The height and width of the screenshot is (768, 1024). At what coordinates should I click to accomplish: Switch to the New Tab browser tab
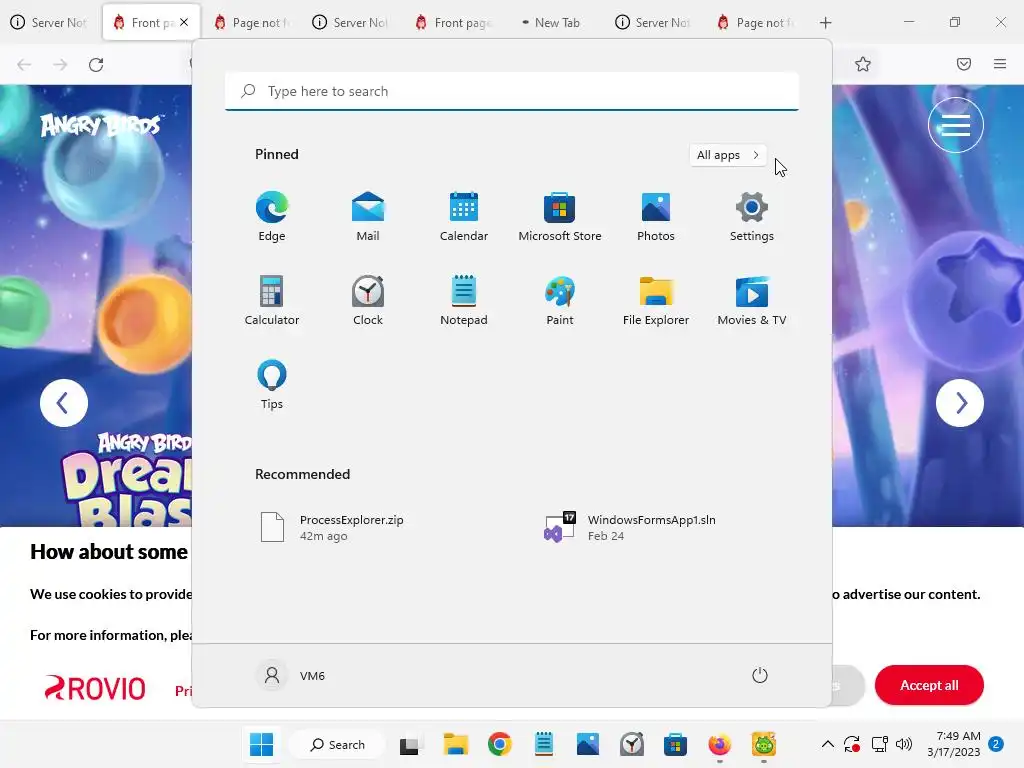(555, 23)
